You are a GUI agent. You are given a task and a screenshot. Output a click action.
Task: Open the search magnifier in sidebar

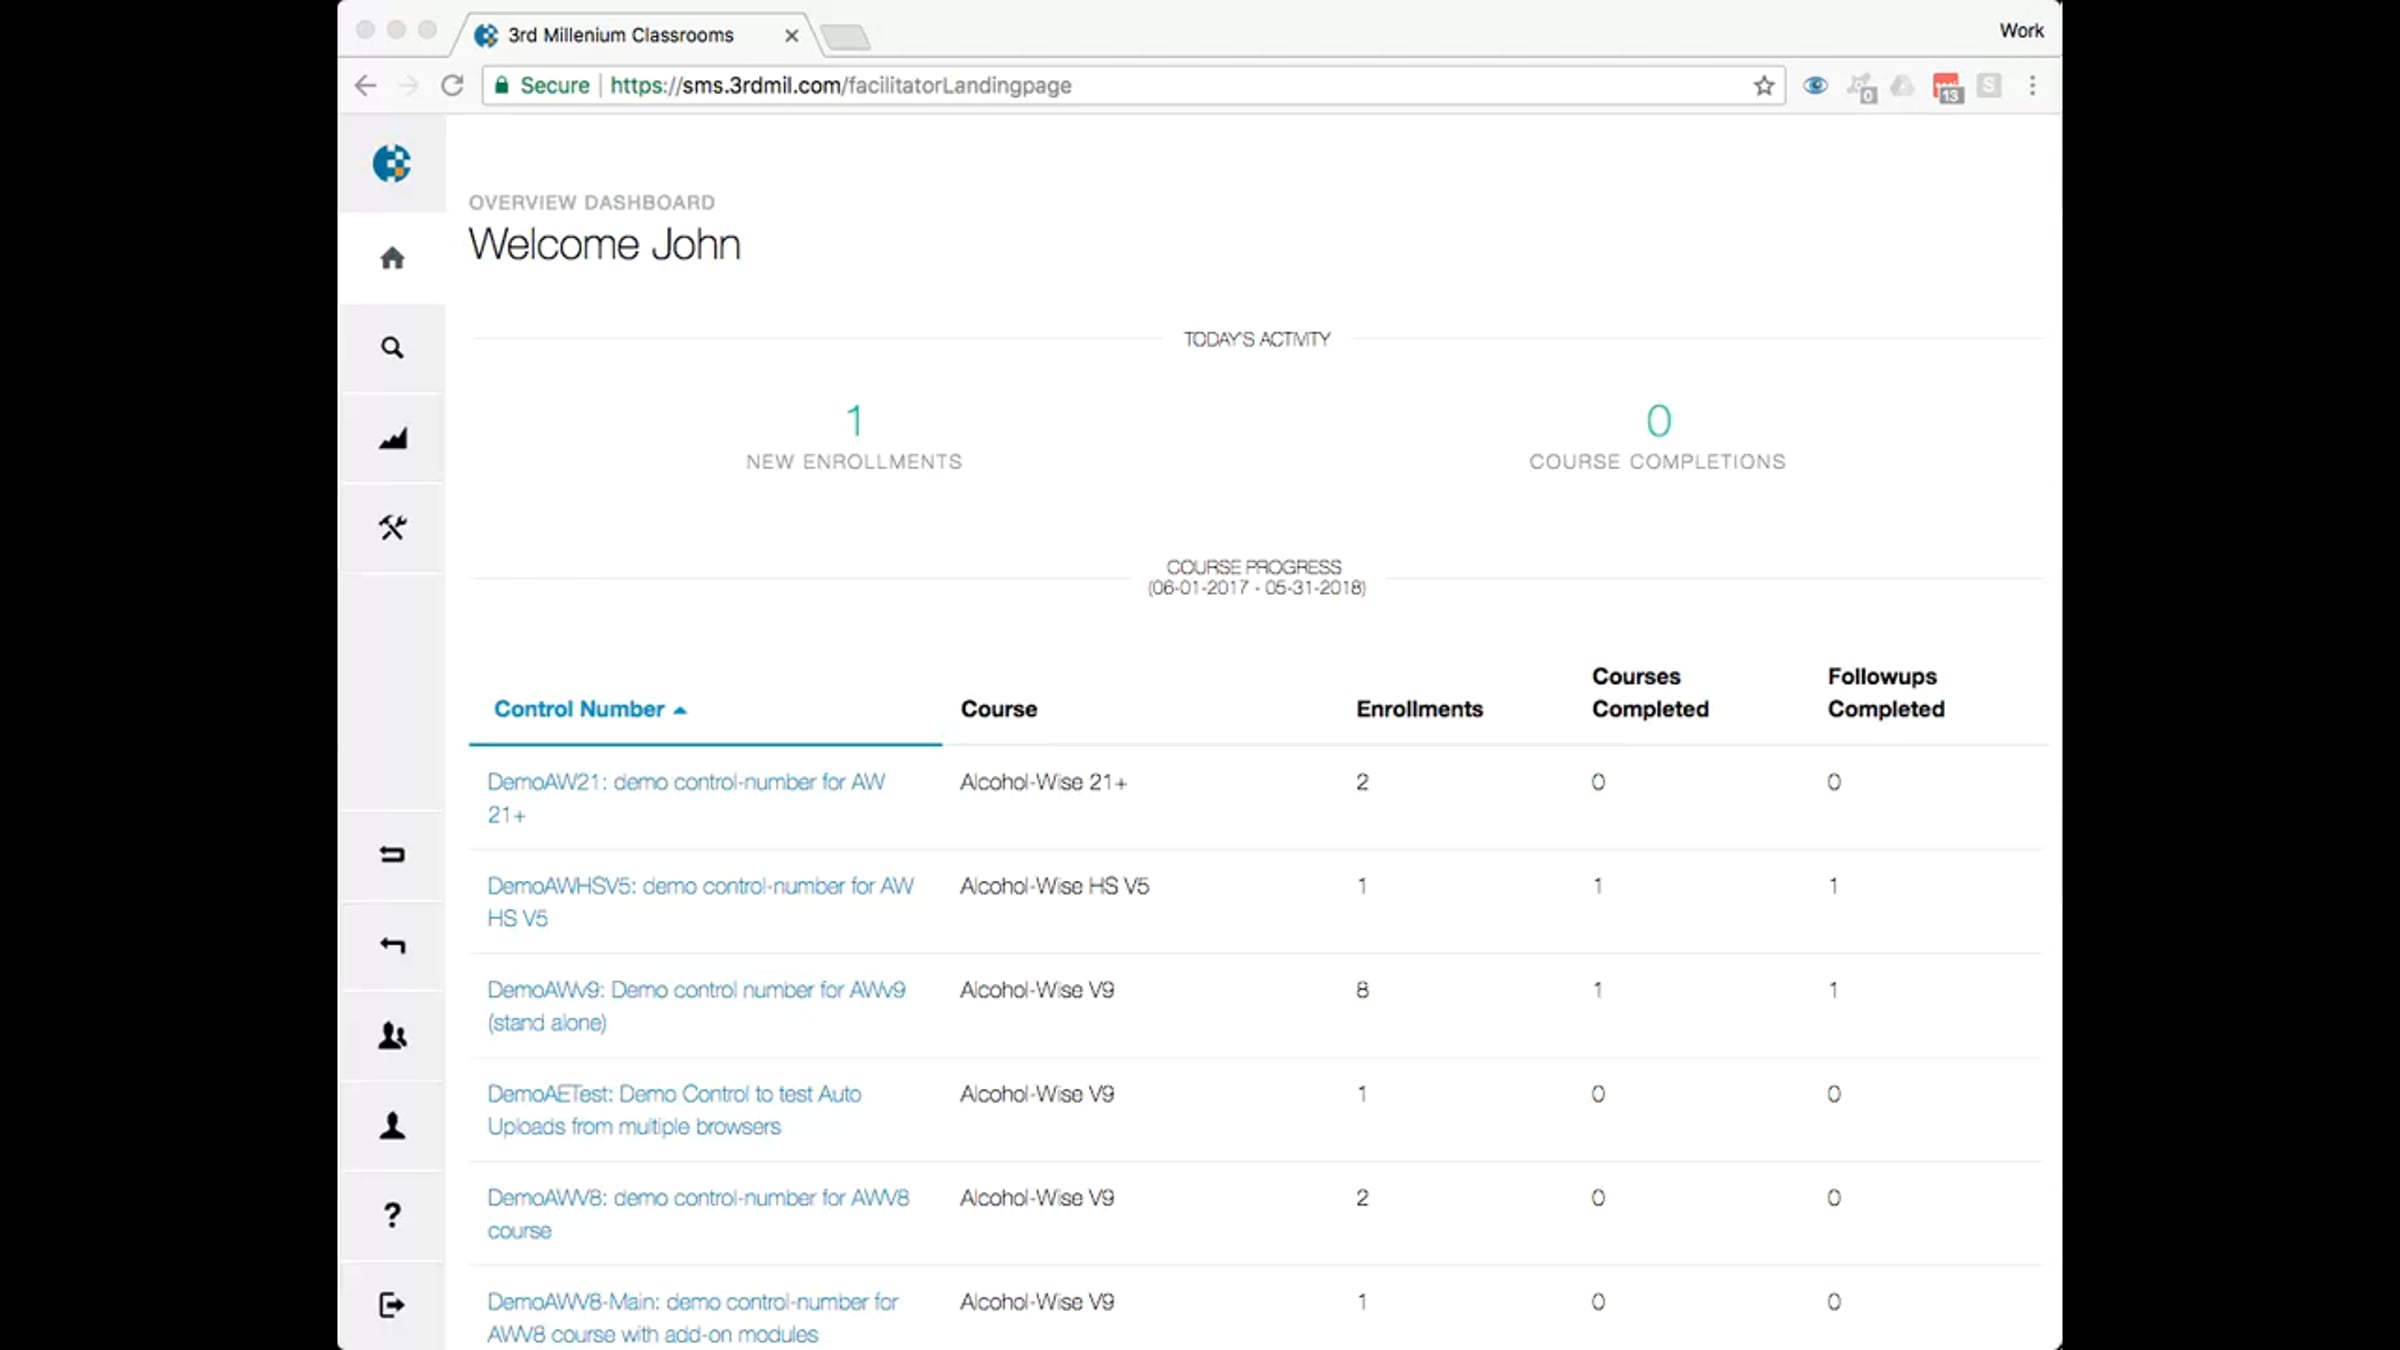point(392,348)
